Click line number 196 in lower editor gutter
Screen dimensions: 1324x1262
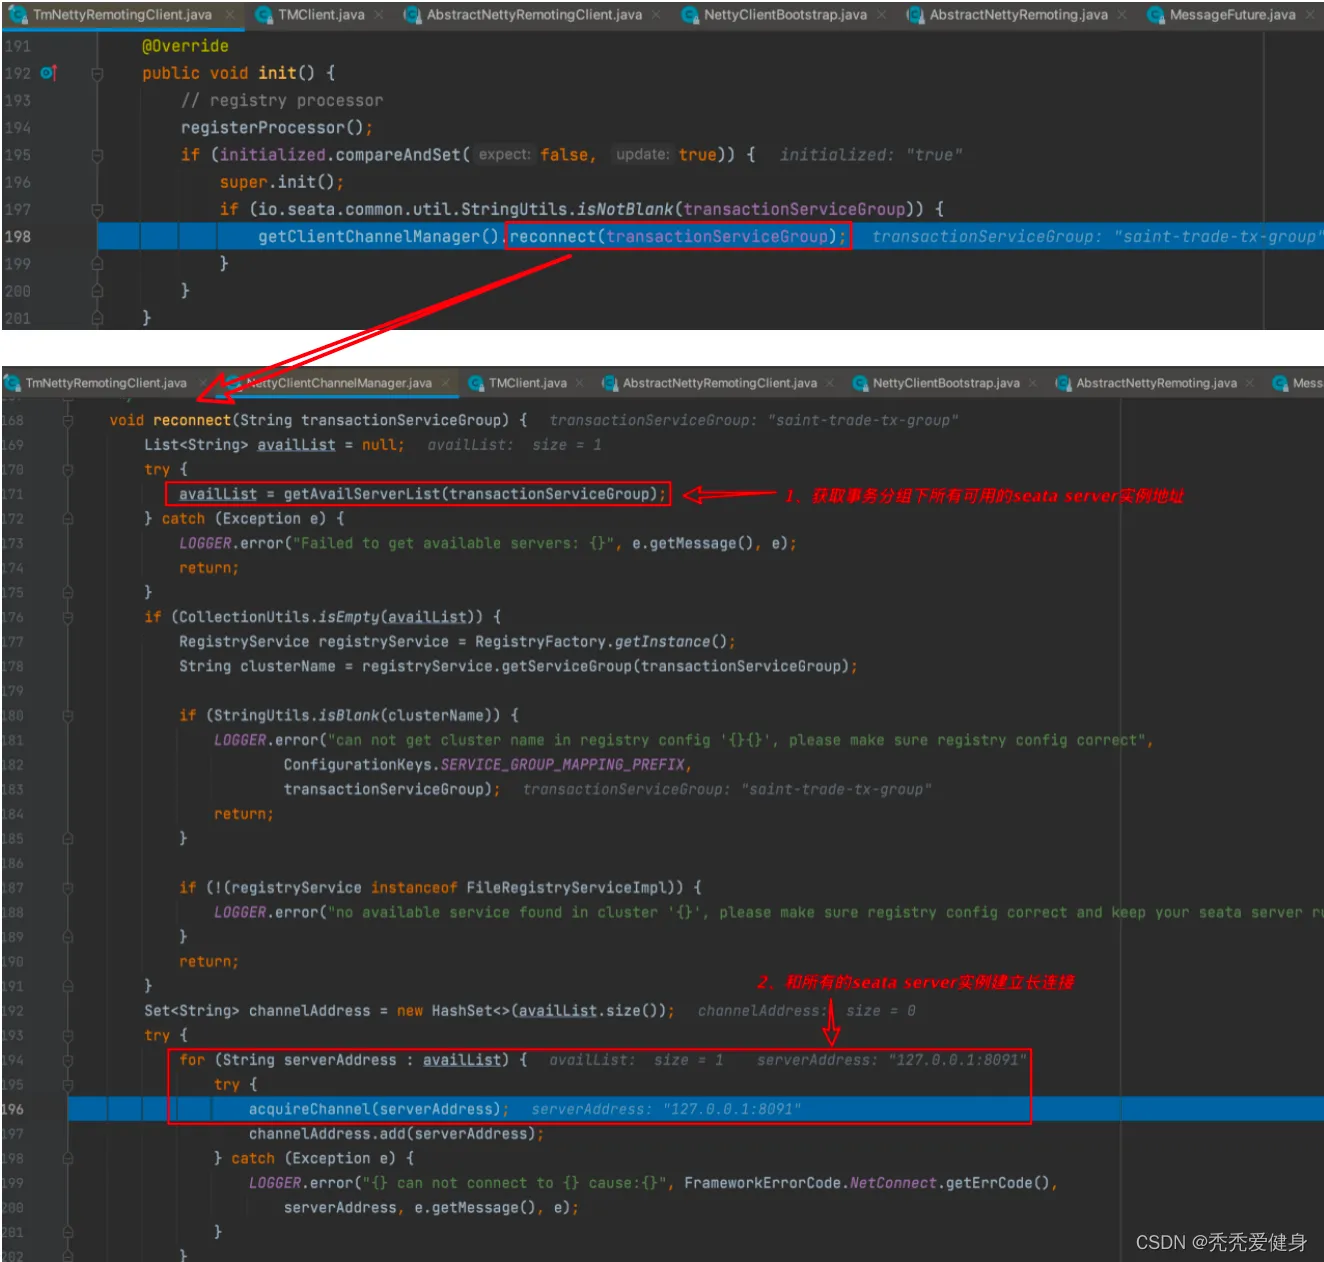pos(12,1109)
